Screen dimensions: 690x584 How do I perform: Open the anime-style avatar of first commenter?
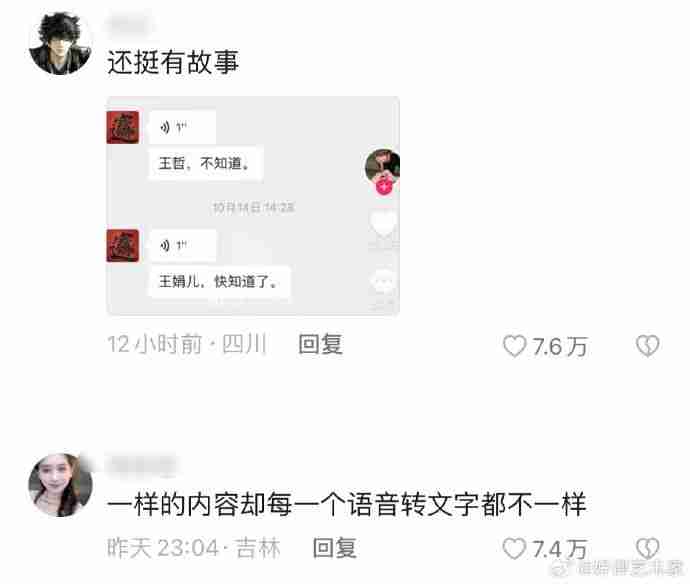(x=60, y=43)
